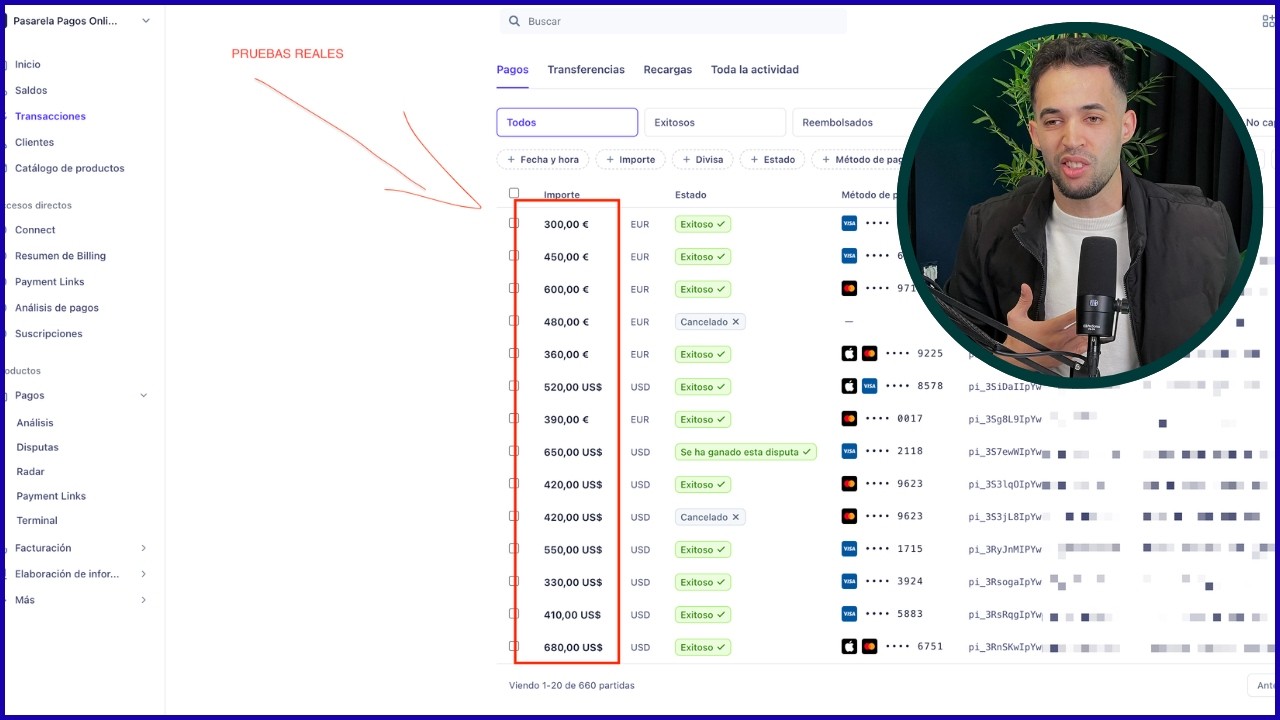The width and height of the screenshot is (1280, 720).
Task: Check the box for 450,00 € payment
Action: (514, 255)
